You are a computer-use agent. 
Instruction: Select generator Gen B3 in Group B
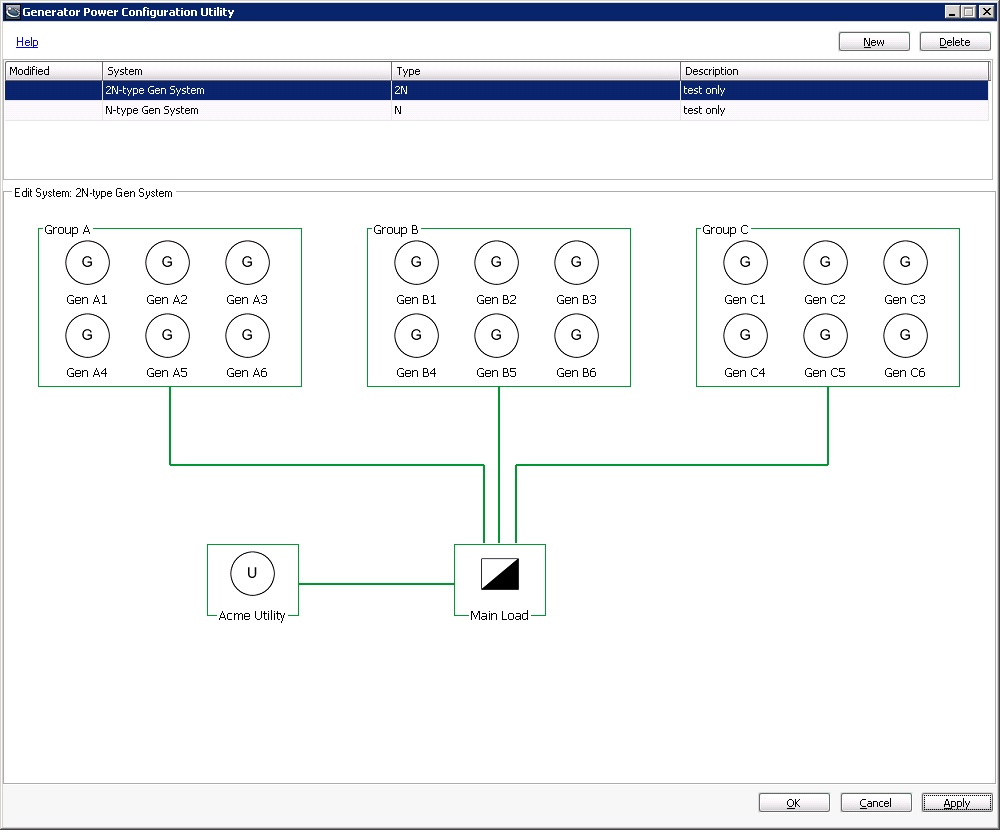pos(576,263)
